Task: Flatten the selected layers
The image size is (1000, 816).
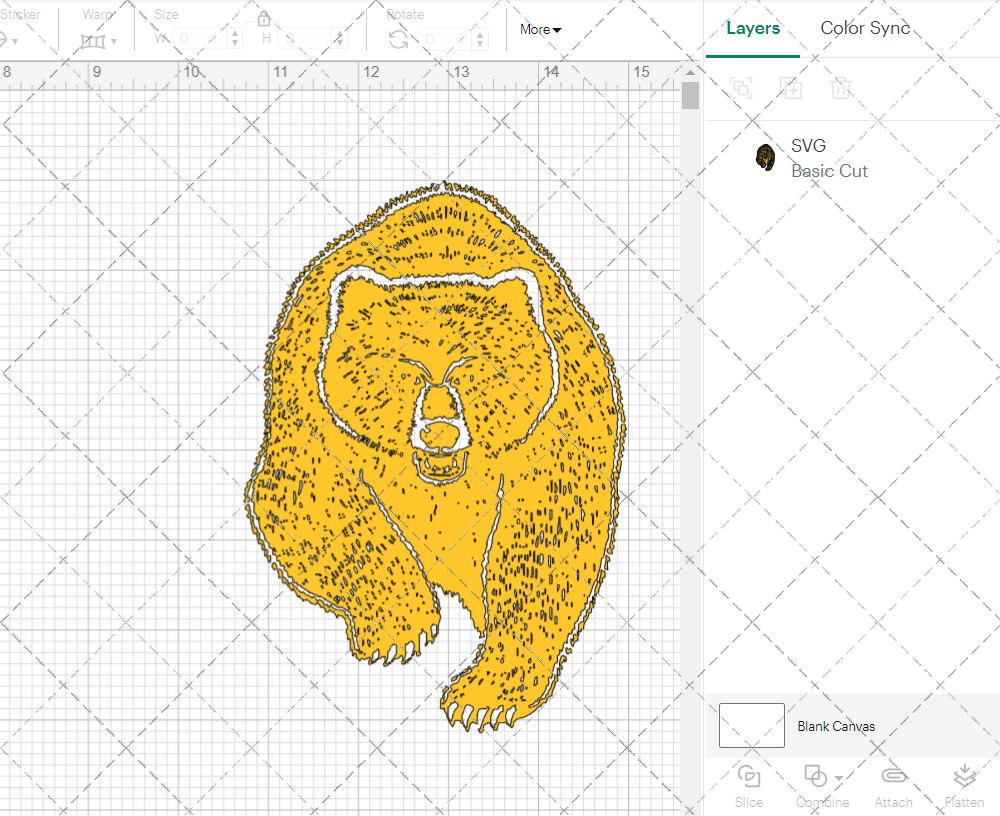Action: tap(964, 784)
